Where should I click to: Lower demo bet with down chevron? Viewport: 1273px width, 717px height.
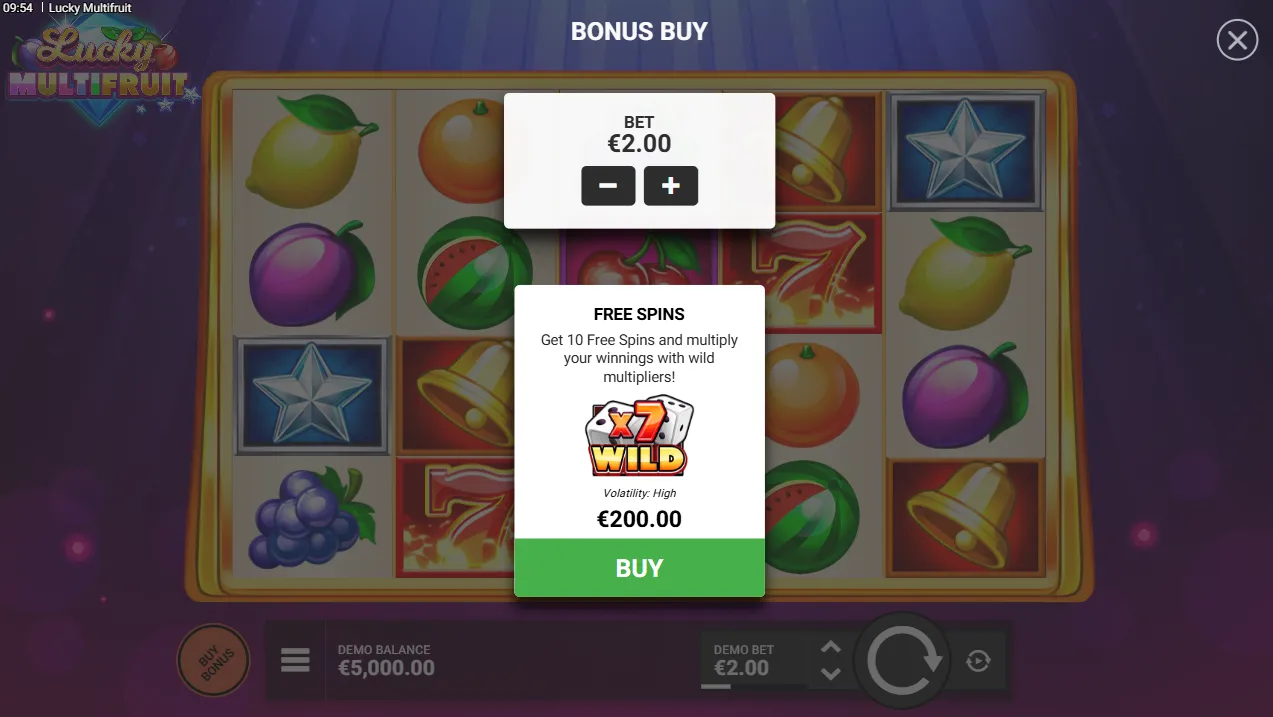830,673
